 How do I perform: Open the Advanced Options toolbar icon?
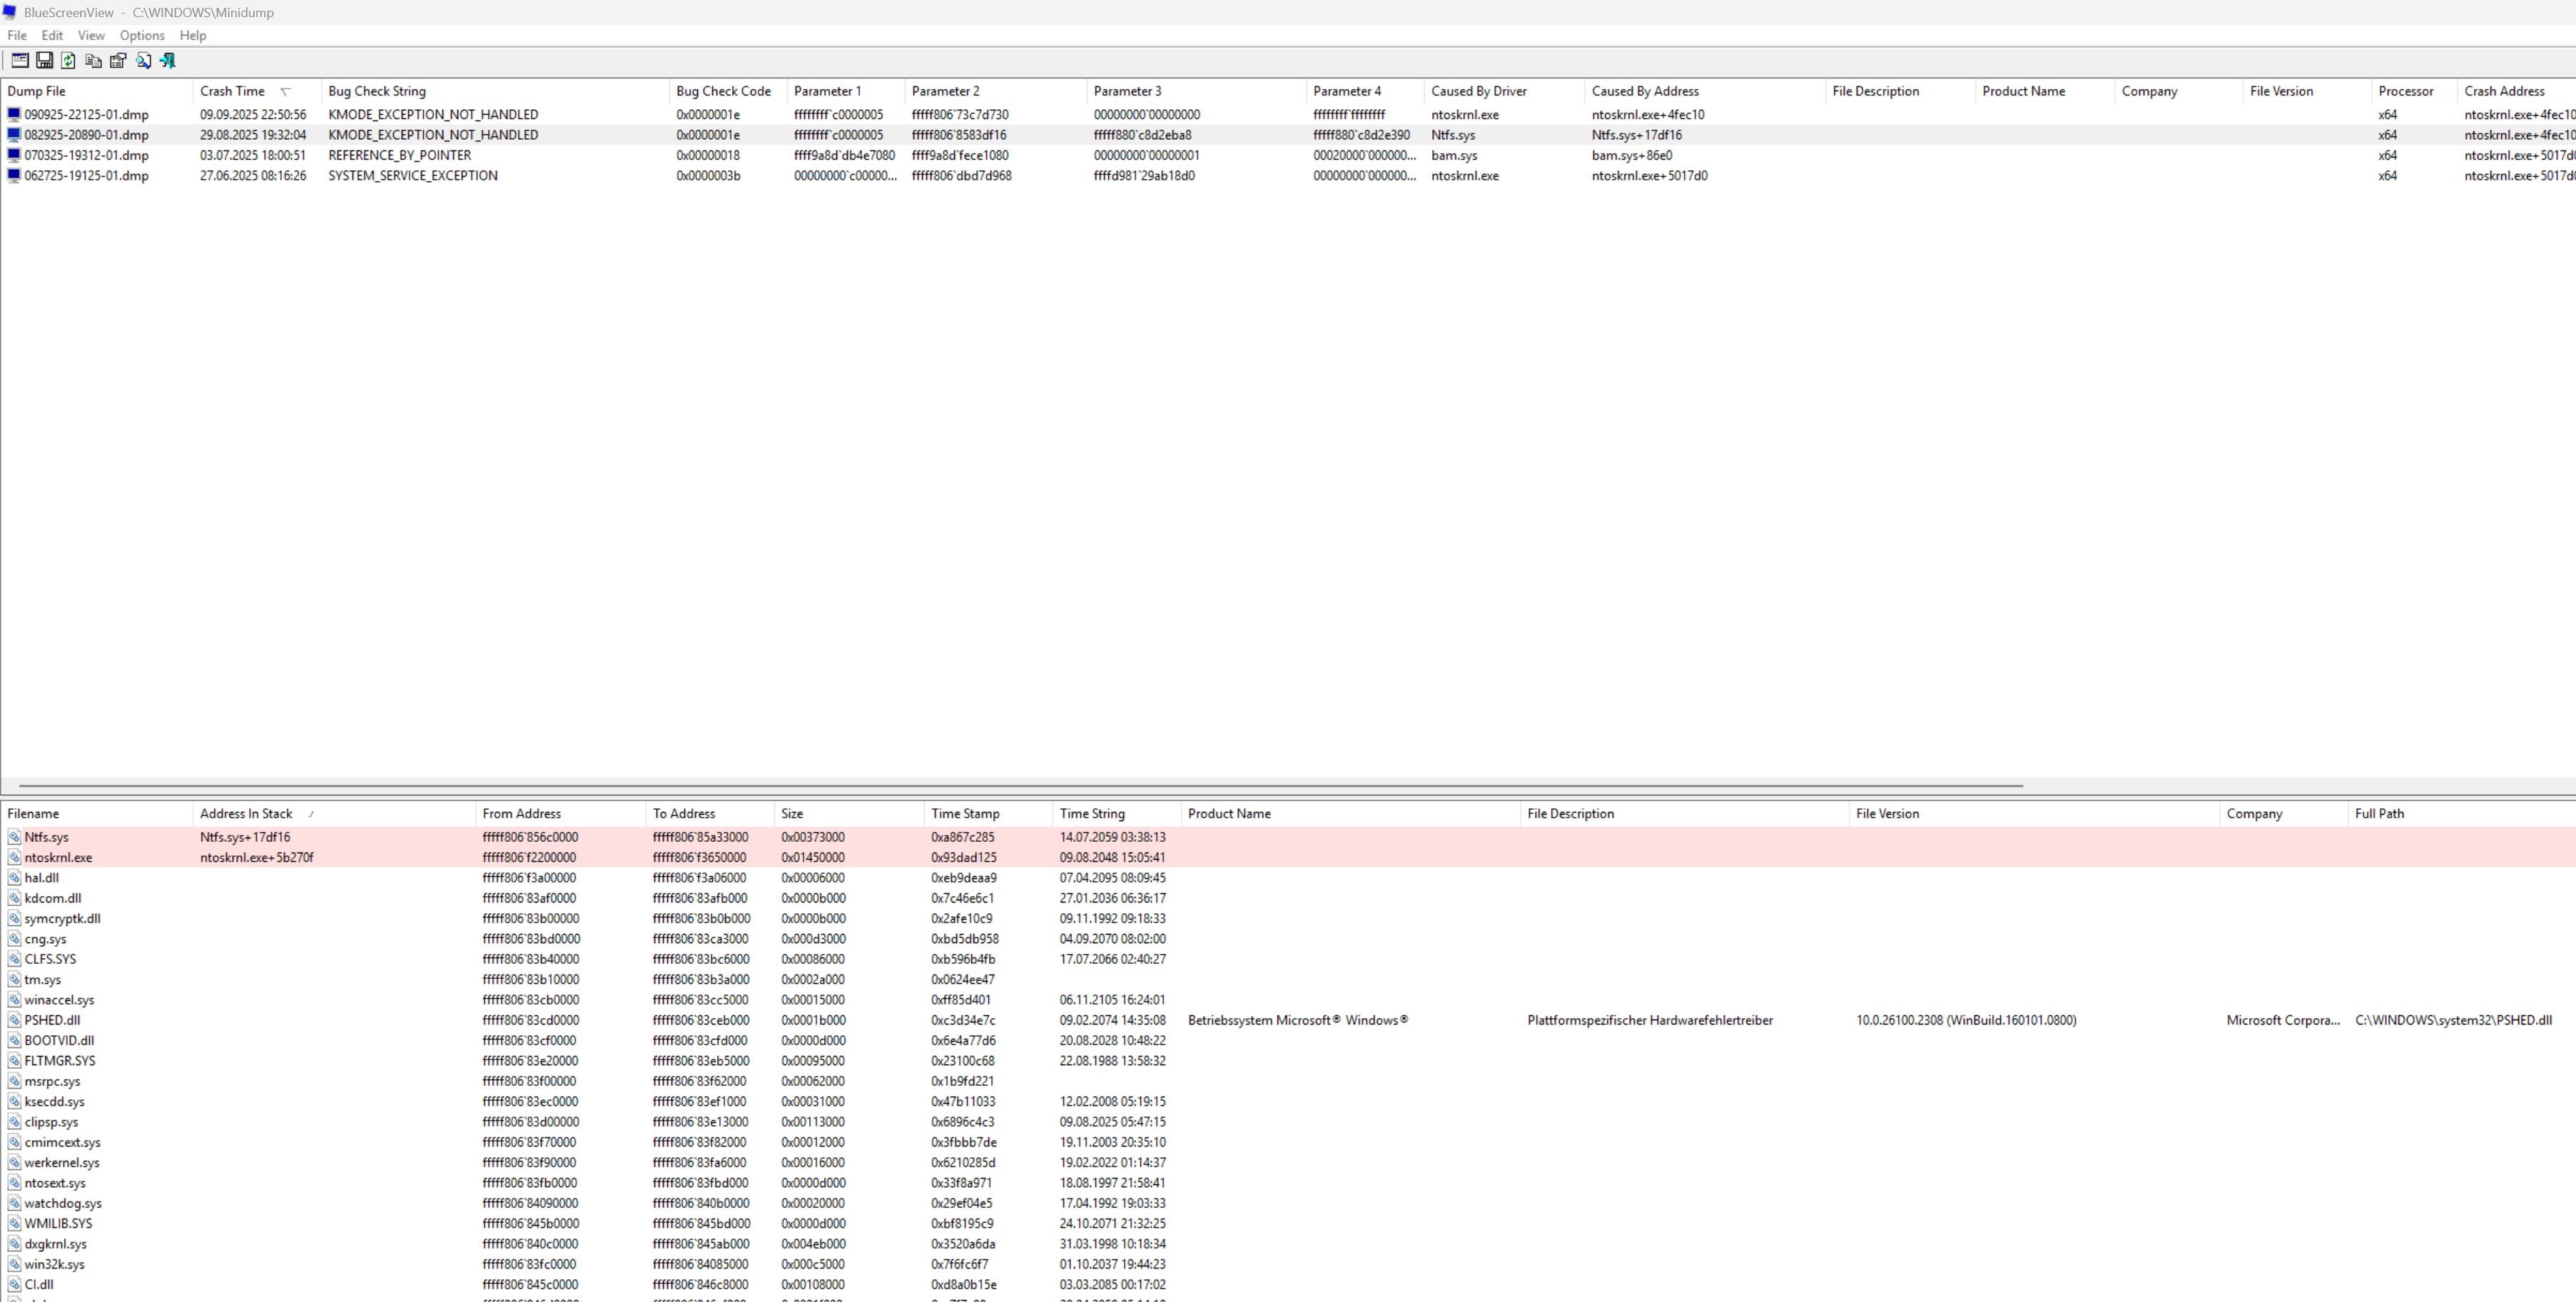pos(19,61)
